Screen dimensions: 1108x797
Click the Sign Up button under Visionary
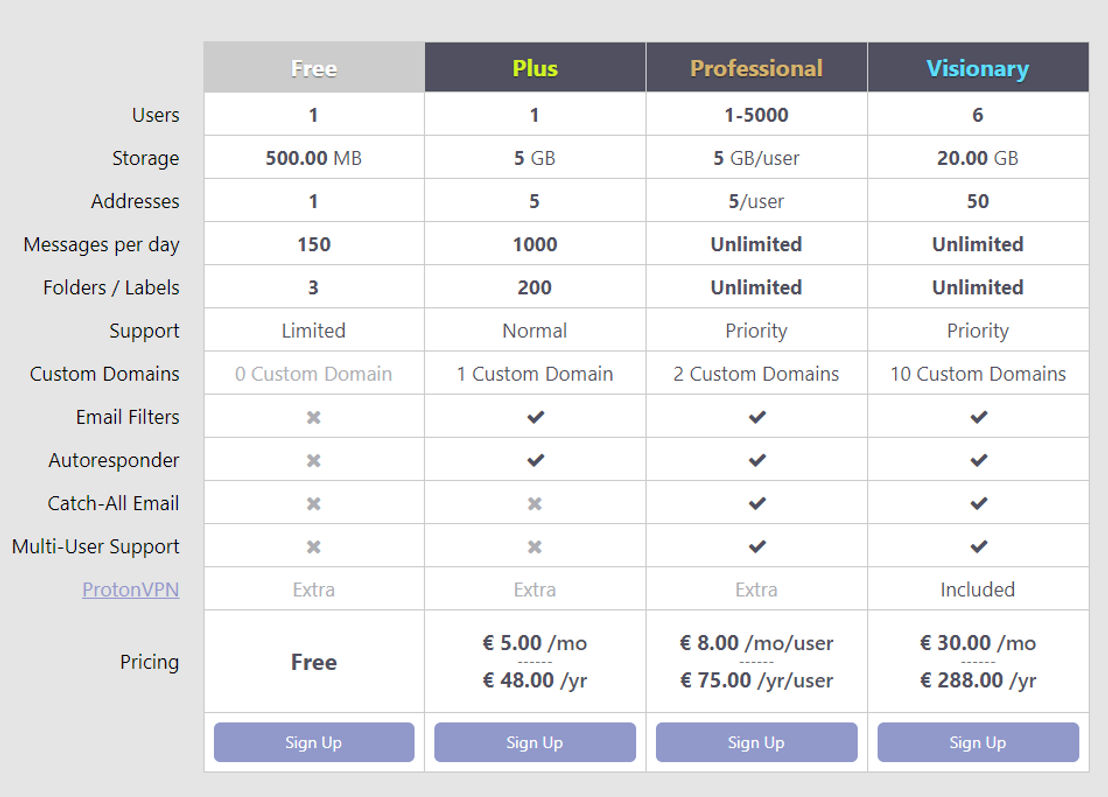click(x=978, y=742)
